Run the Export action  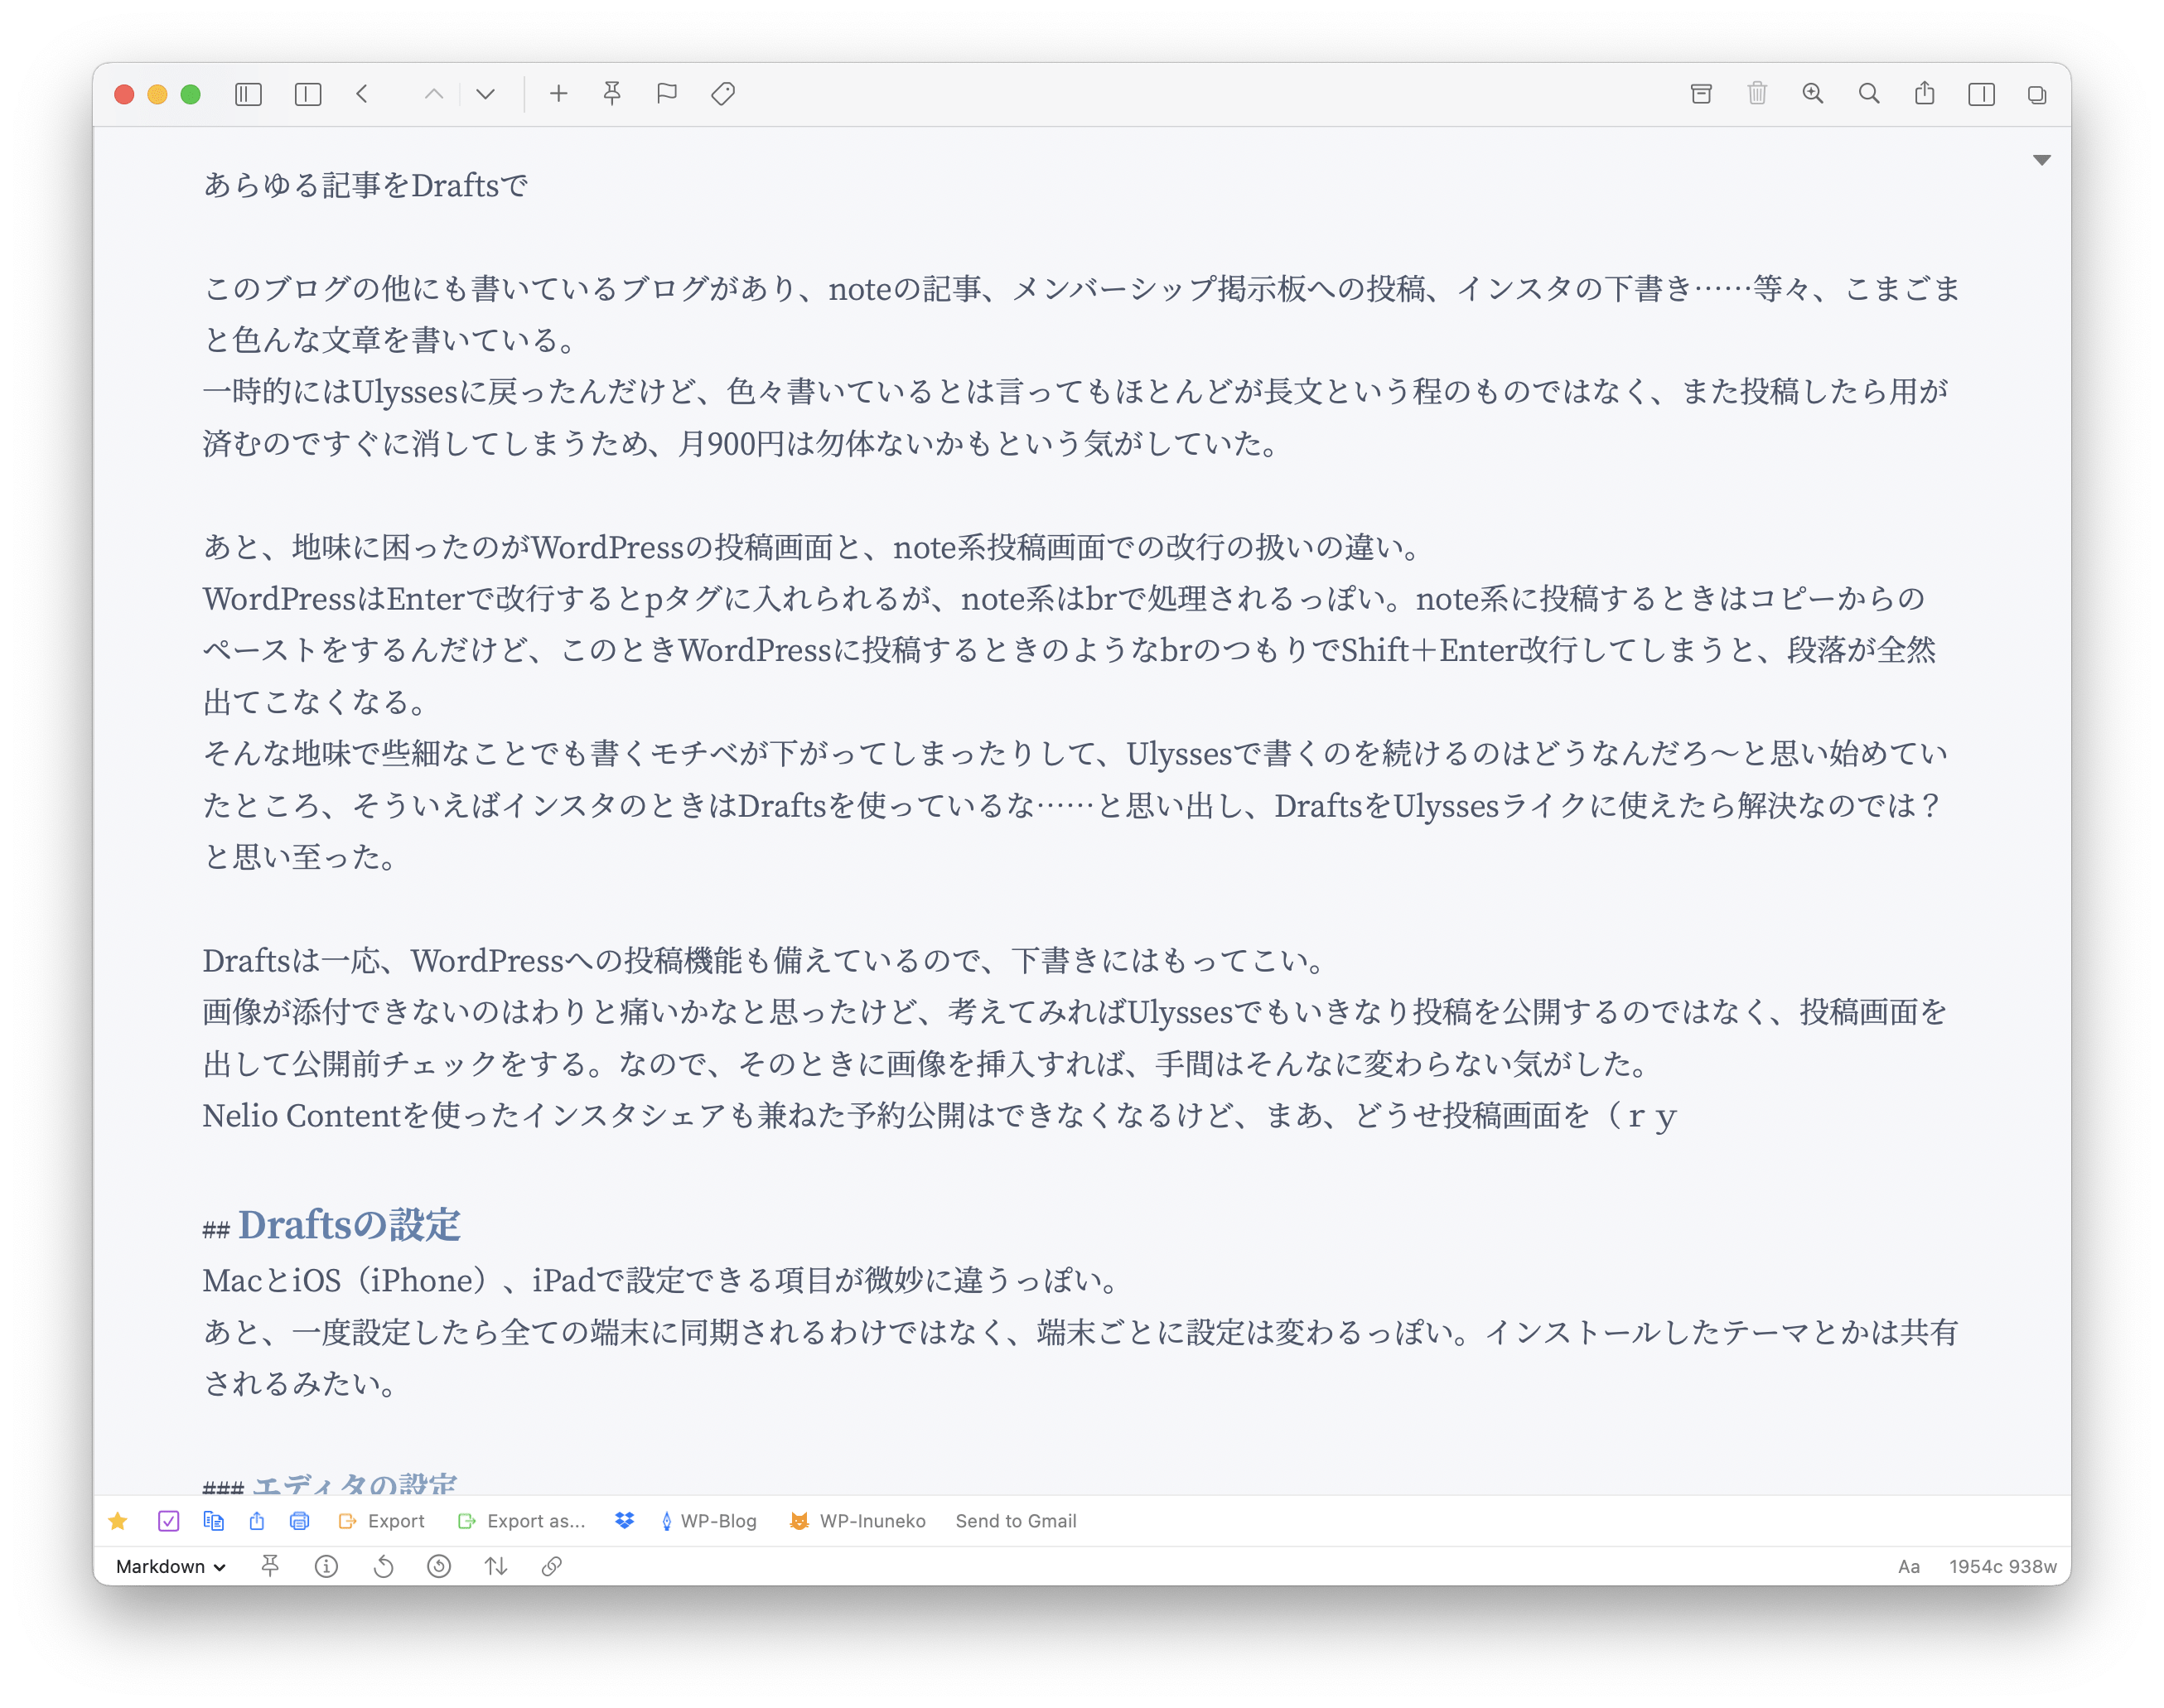coord(382,1521)
